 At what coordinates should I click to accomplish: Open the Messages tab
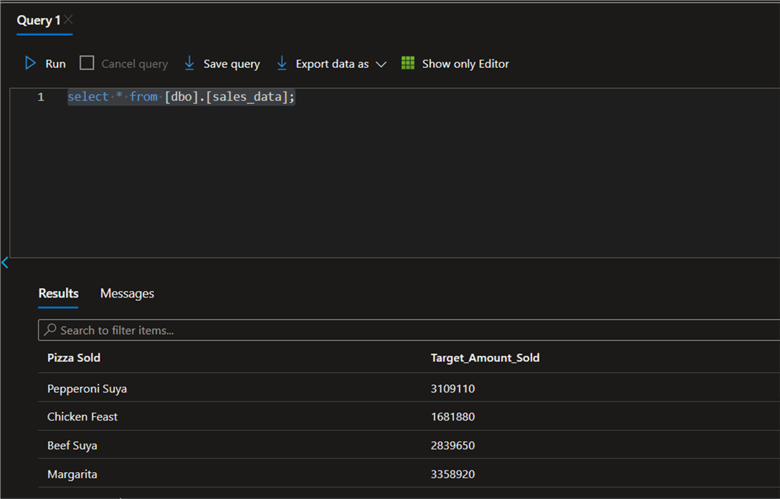coord(127,293)
